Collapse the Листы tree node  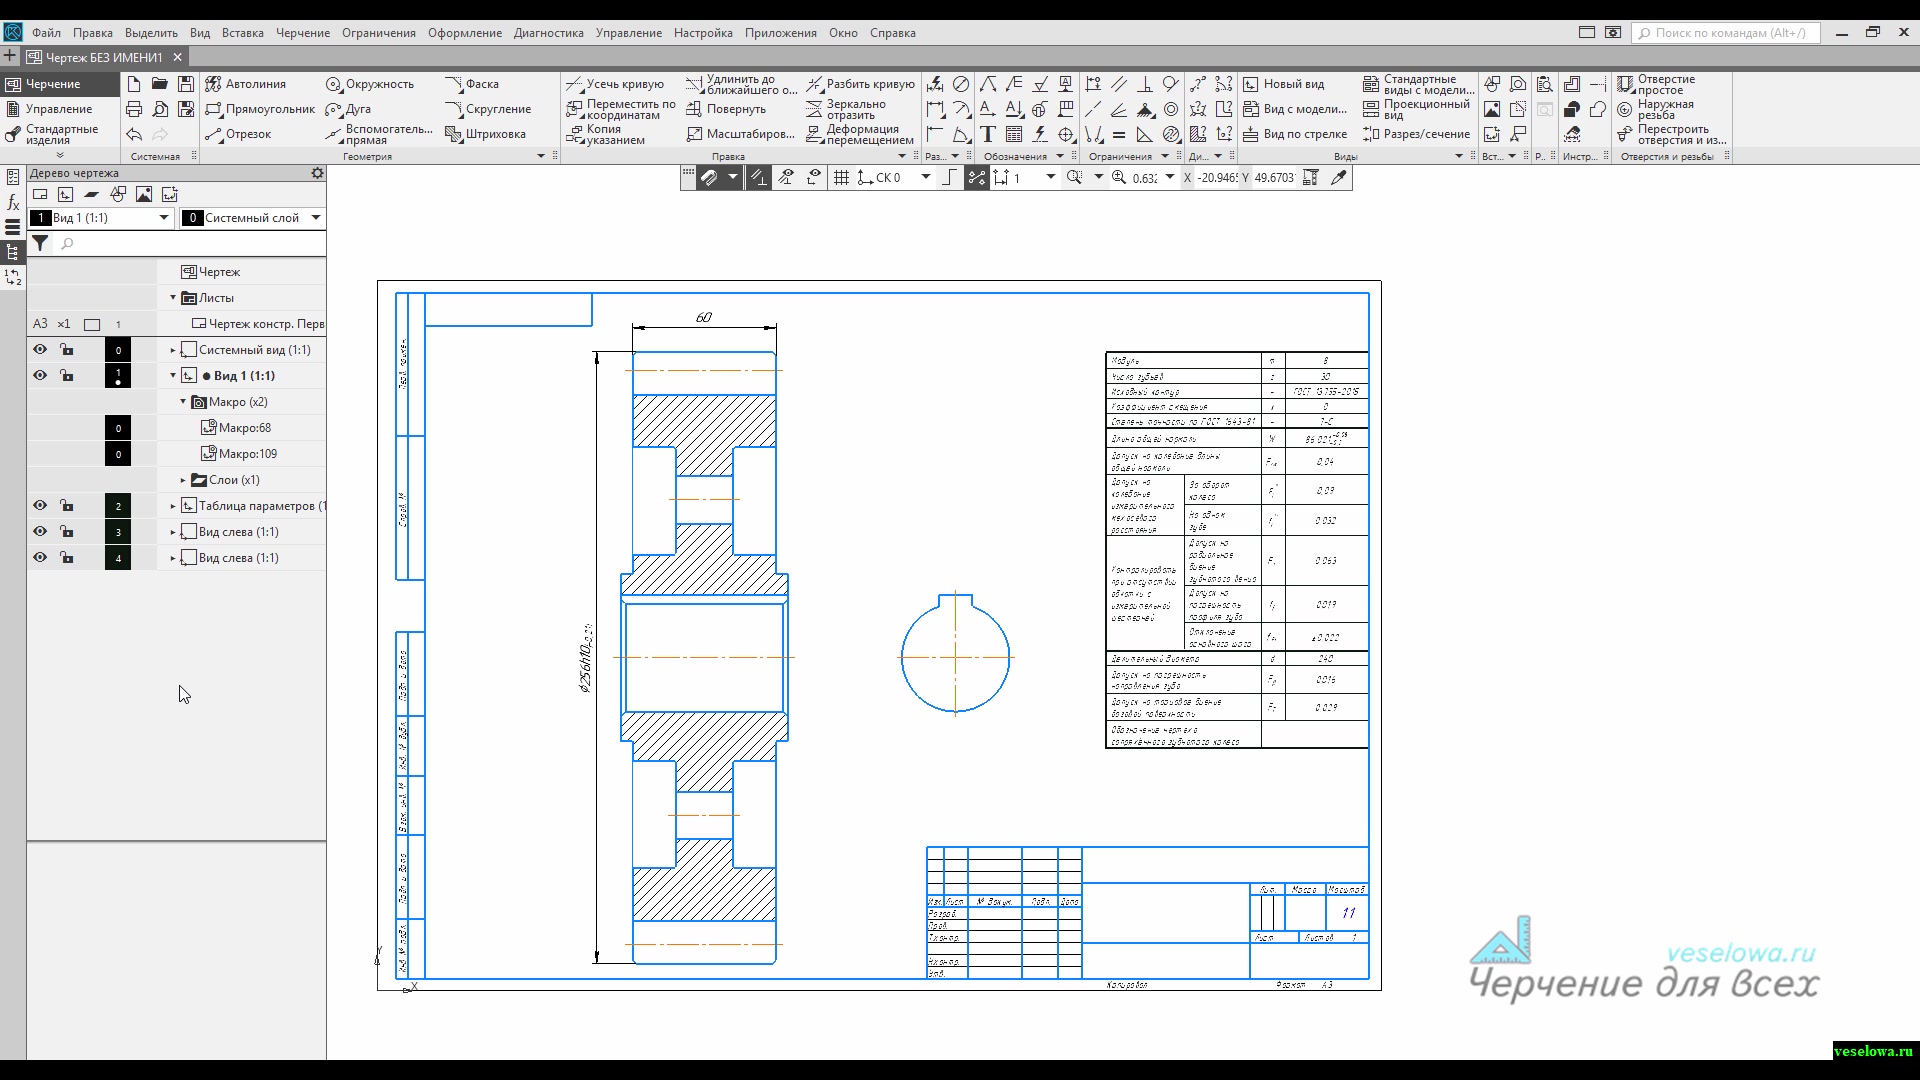(x=173, y=298)
